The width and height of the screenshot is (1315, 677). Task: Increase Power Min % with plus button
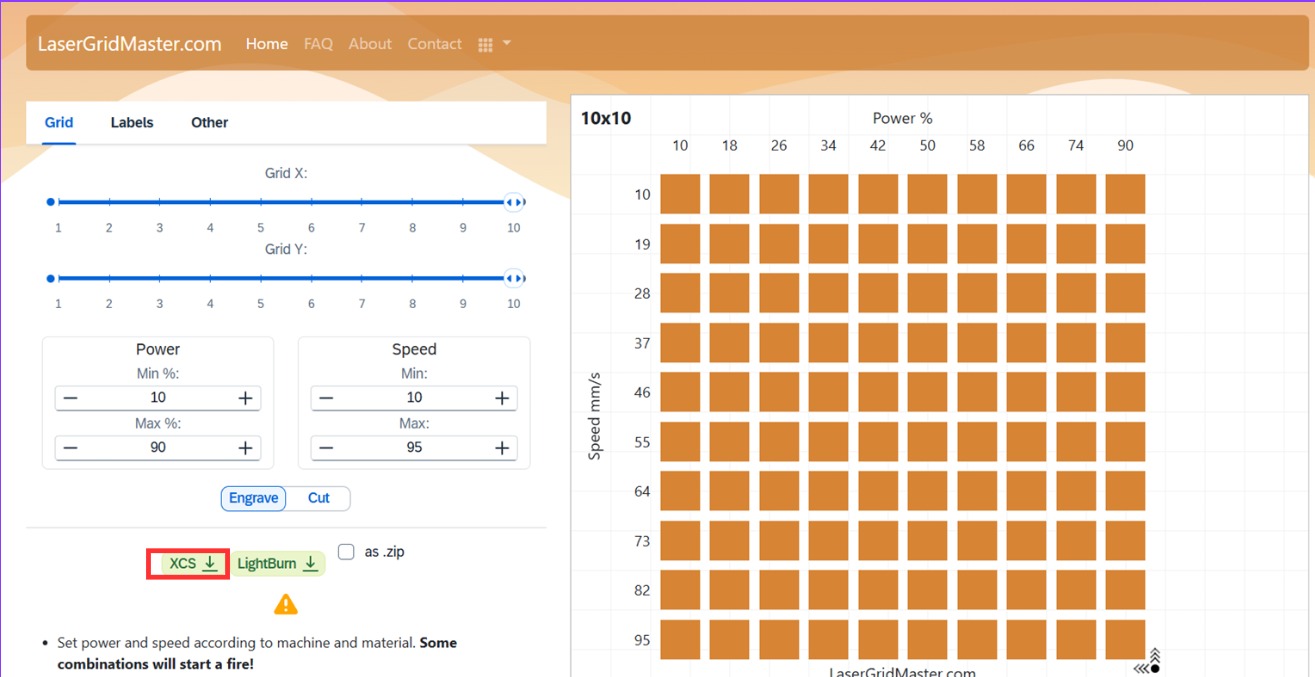click(246, 398)
